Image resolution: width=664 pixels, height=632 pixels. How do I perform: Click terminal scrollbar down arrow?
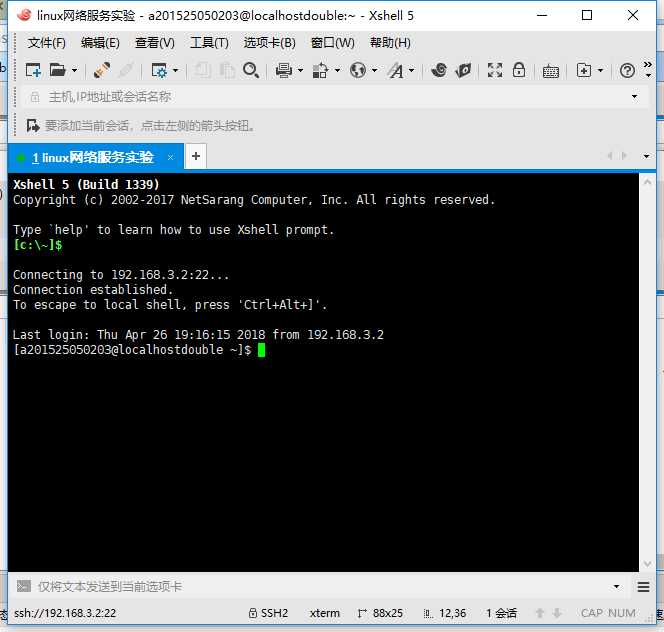647,563
